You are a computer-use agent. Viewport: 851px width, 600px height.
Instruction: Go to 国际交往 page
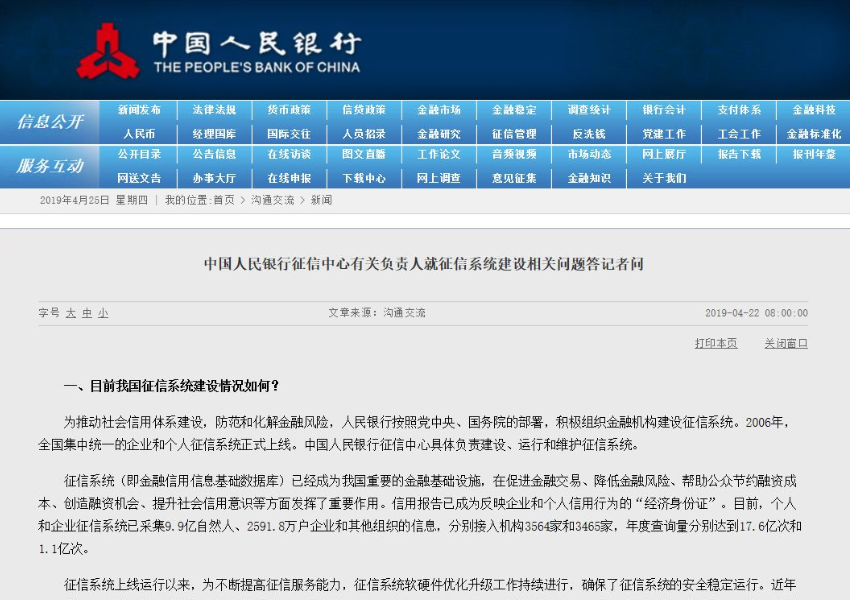[x=289, y=134]
